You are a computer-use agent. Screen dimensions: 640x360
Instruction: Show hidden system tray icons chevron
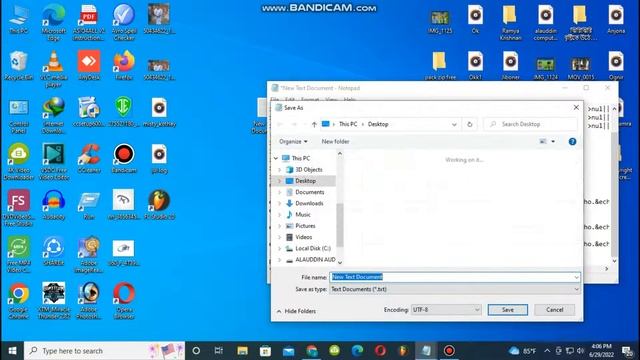547,351
